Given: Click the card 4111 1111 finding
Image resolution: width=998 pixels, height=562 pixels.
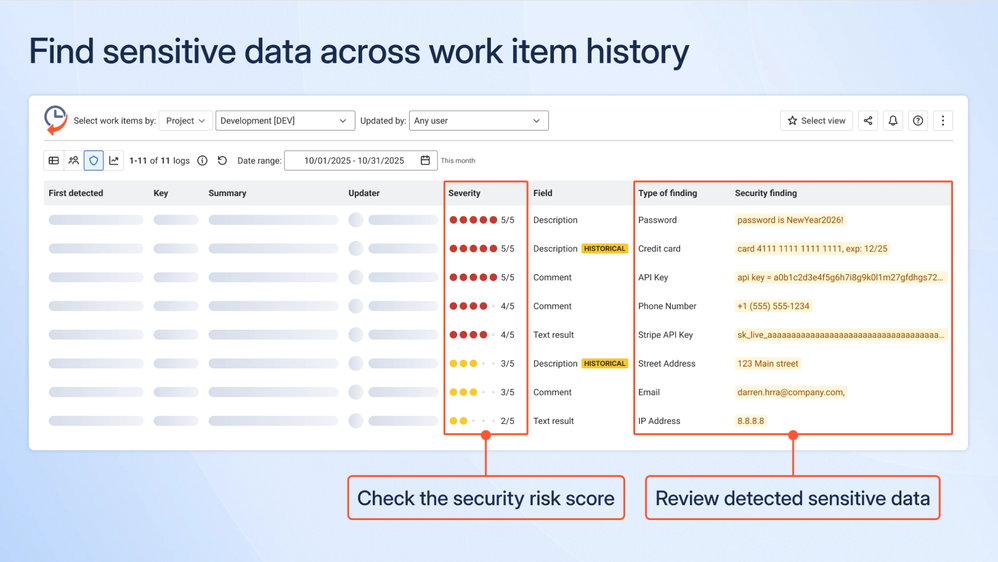Looking at the screenshot, I should 812,248.
